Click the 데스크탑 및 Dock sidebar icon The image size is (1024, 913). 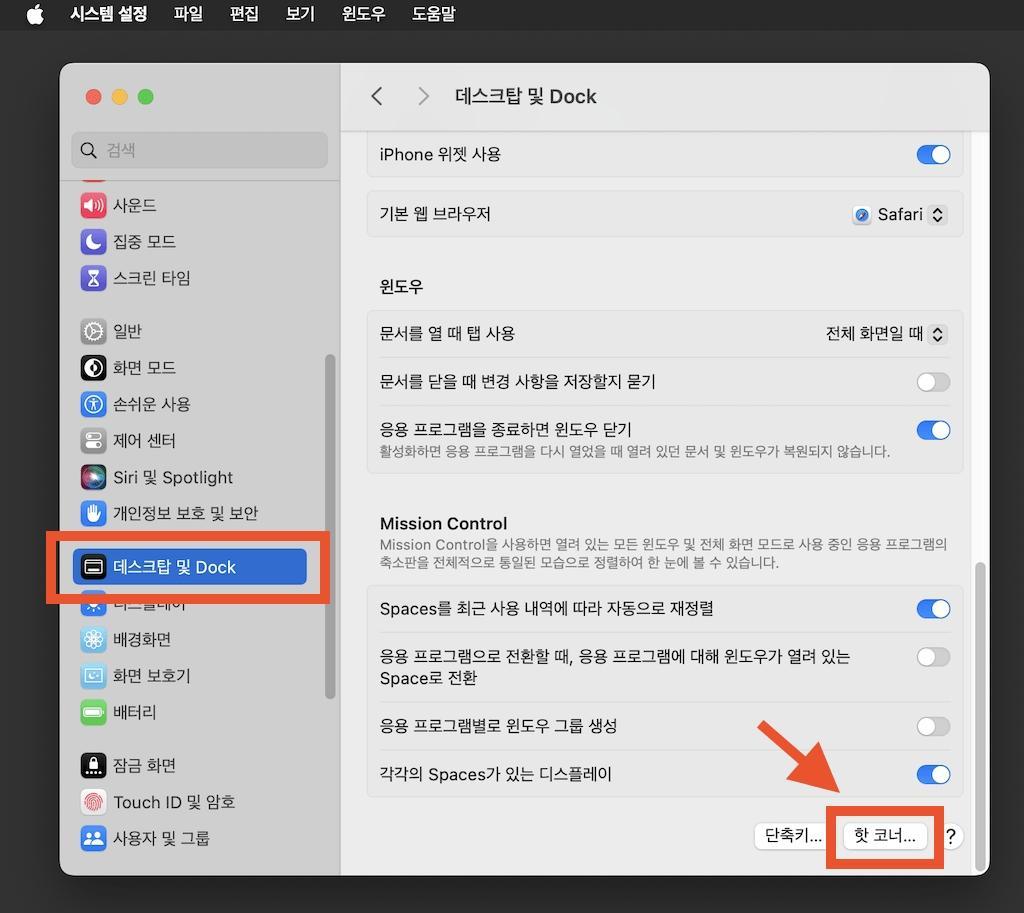93,567
